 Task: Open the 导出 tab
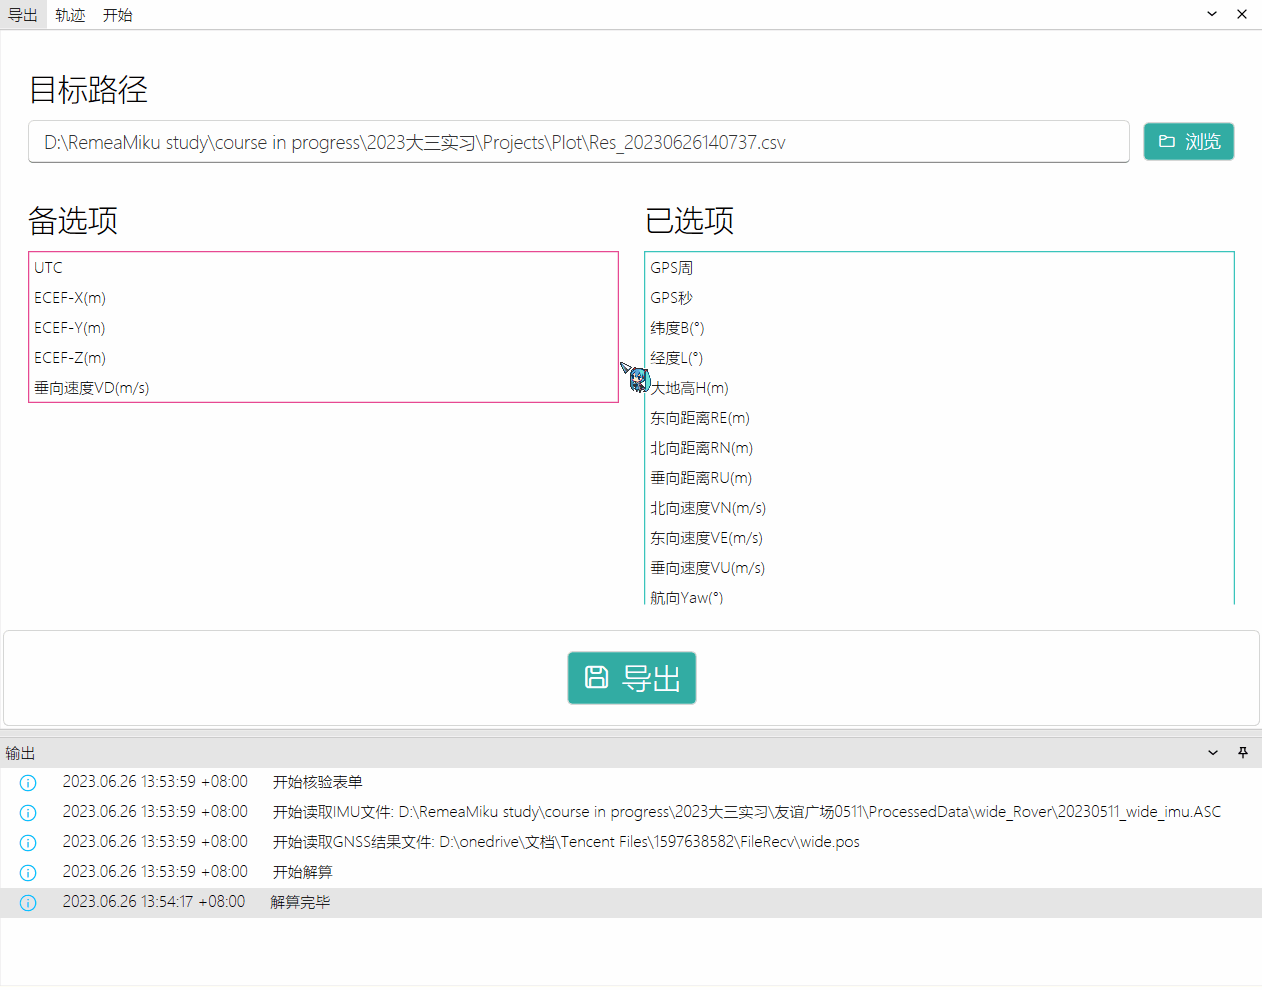click(23, 15)
